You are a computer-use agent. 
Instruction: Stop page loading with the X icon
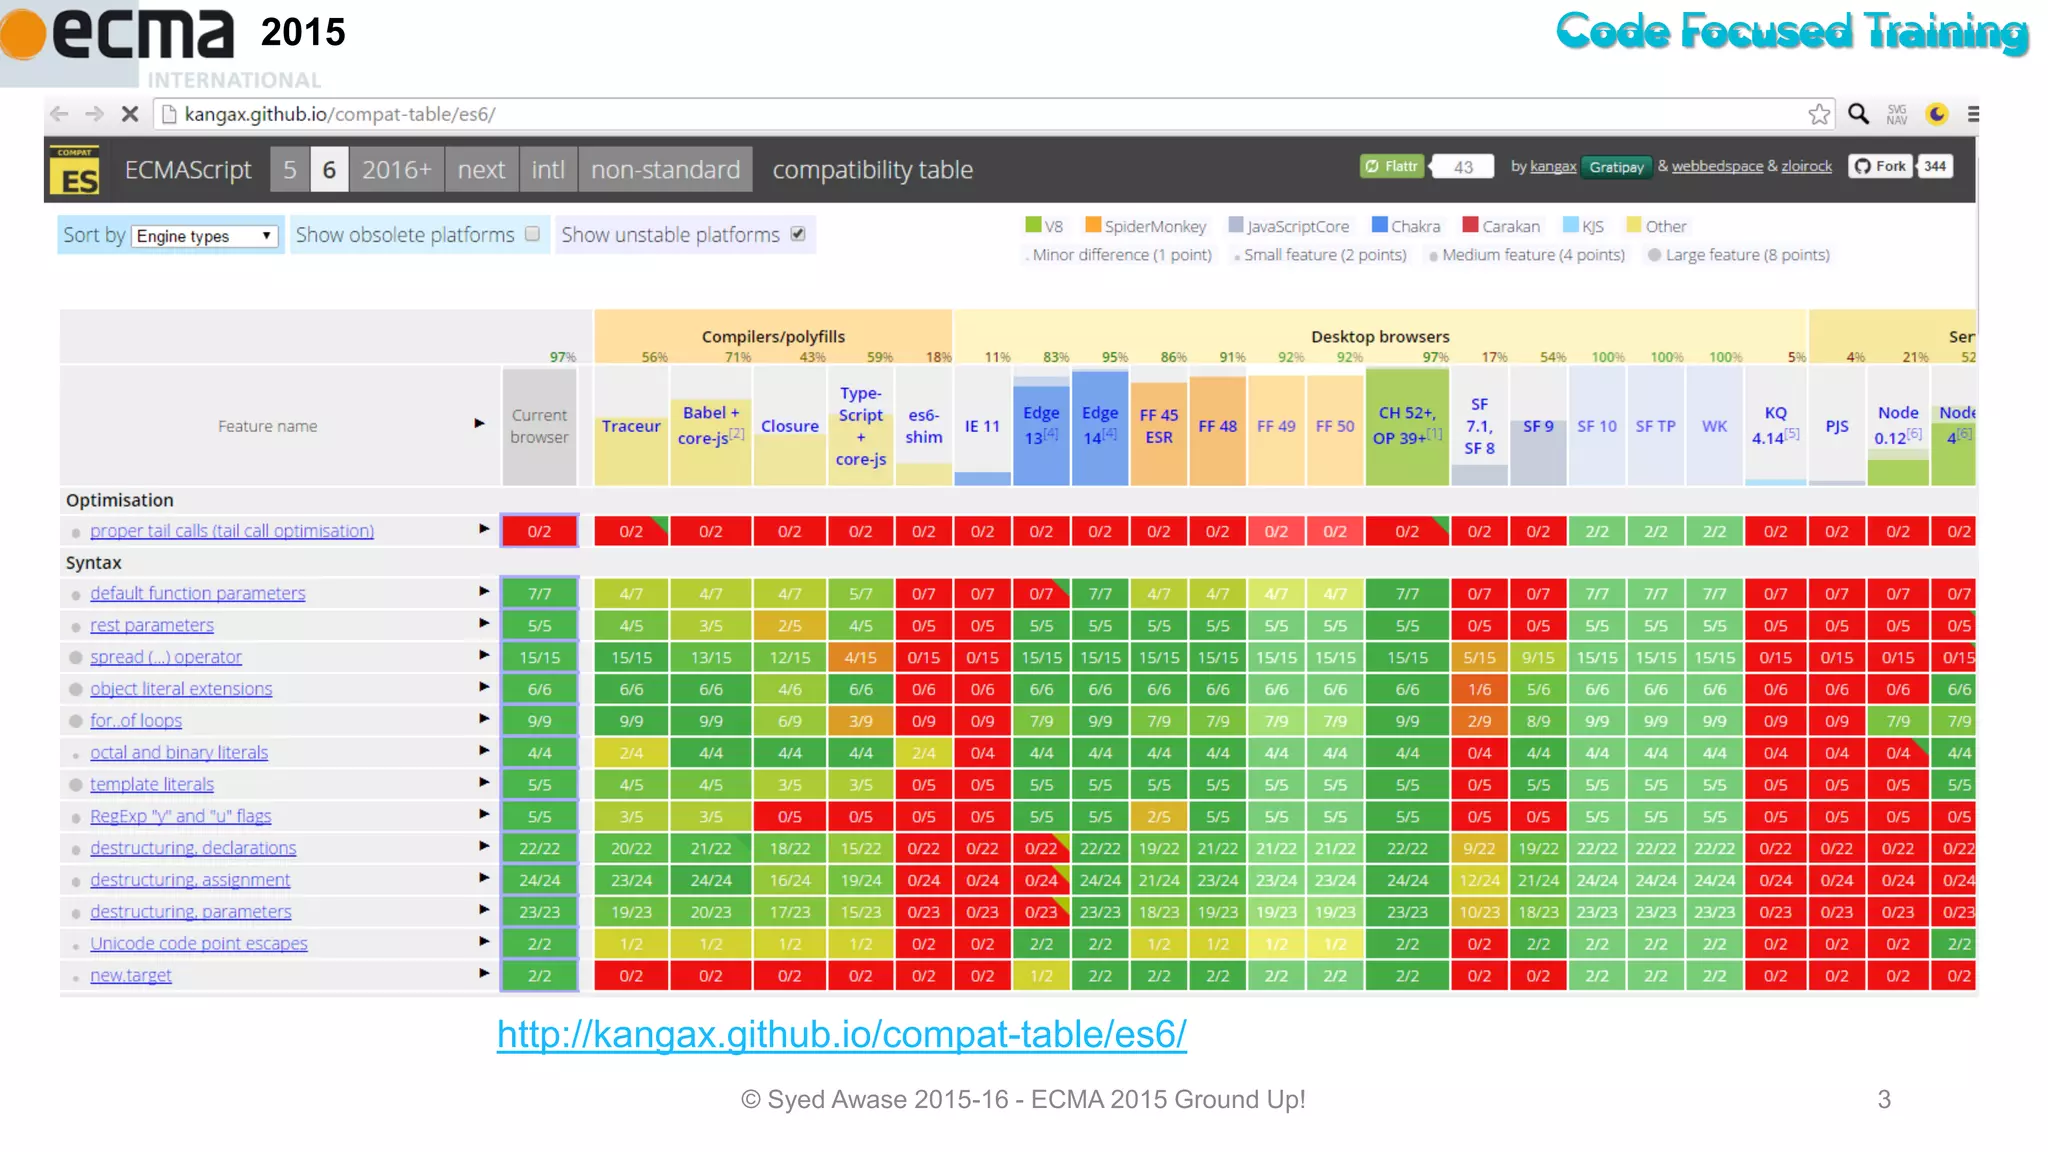[x=129, y=114]
